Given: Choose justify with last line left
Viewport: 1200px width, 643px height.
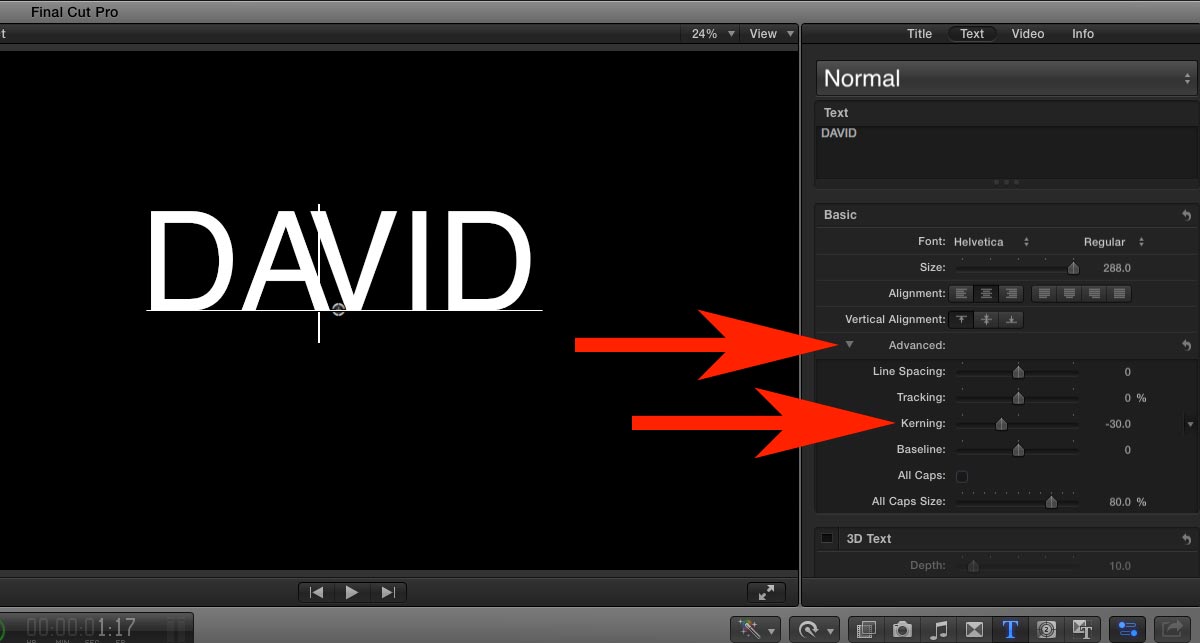Looking at the screenshot, I should click(1045, 294).
